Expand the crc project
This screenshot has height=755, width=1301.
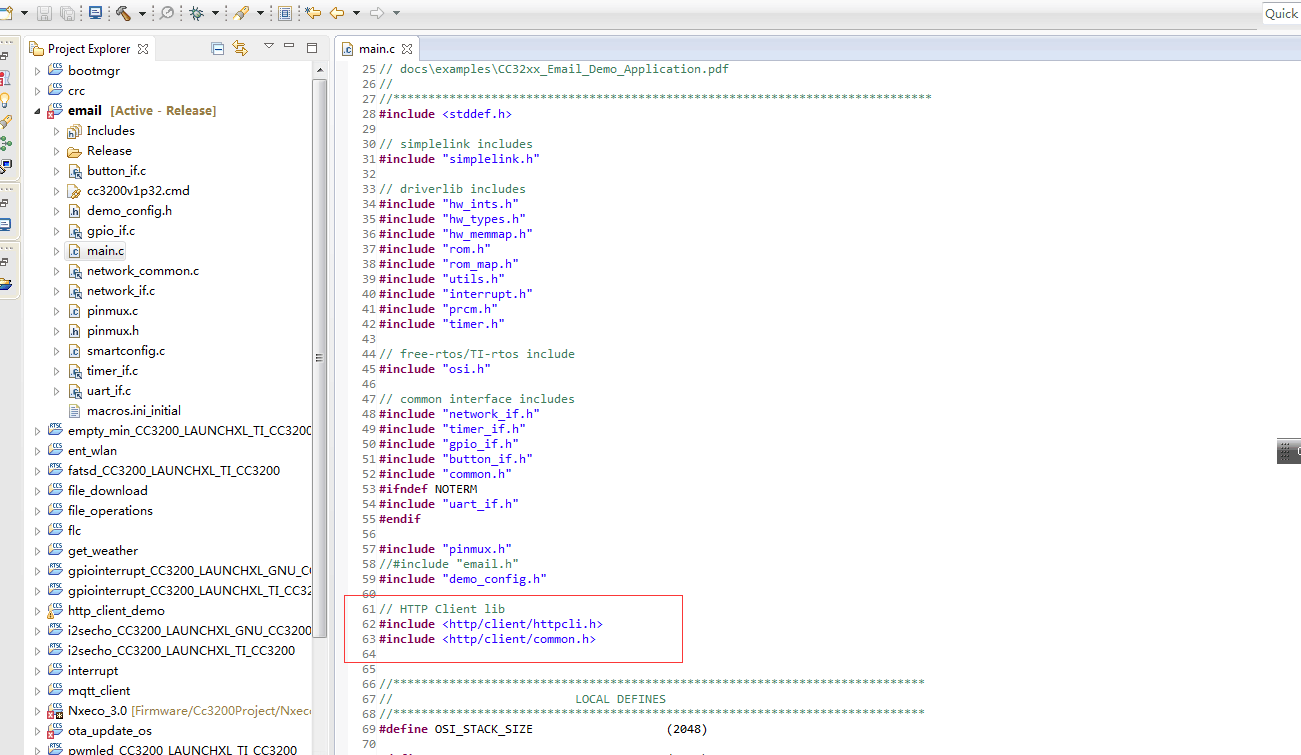pyautogui.click(x=38, y=91)
